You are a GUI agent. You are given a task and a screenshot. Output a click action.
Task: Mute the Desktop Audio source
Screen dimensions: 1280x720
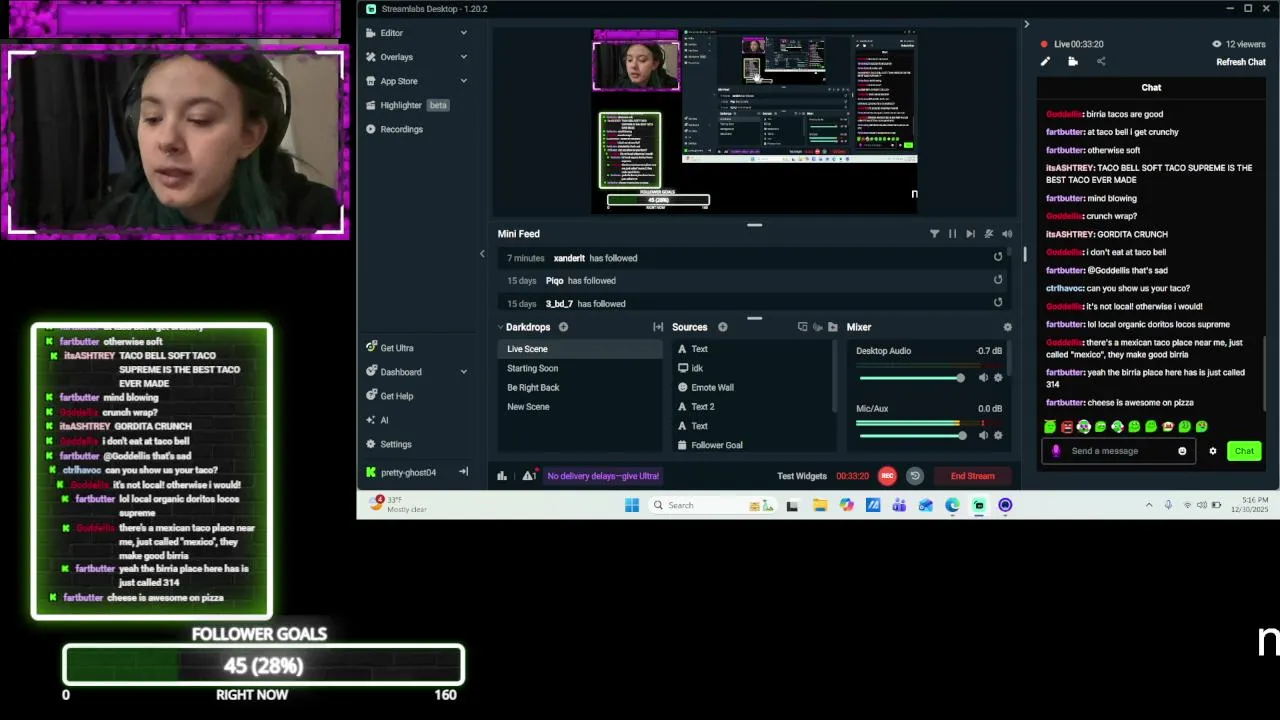pyautogui.click(x=983, y=378)
